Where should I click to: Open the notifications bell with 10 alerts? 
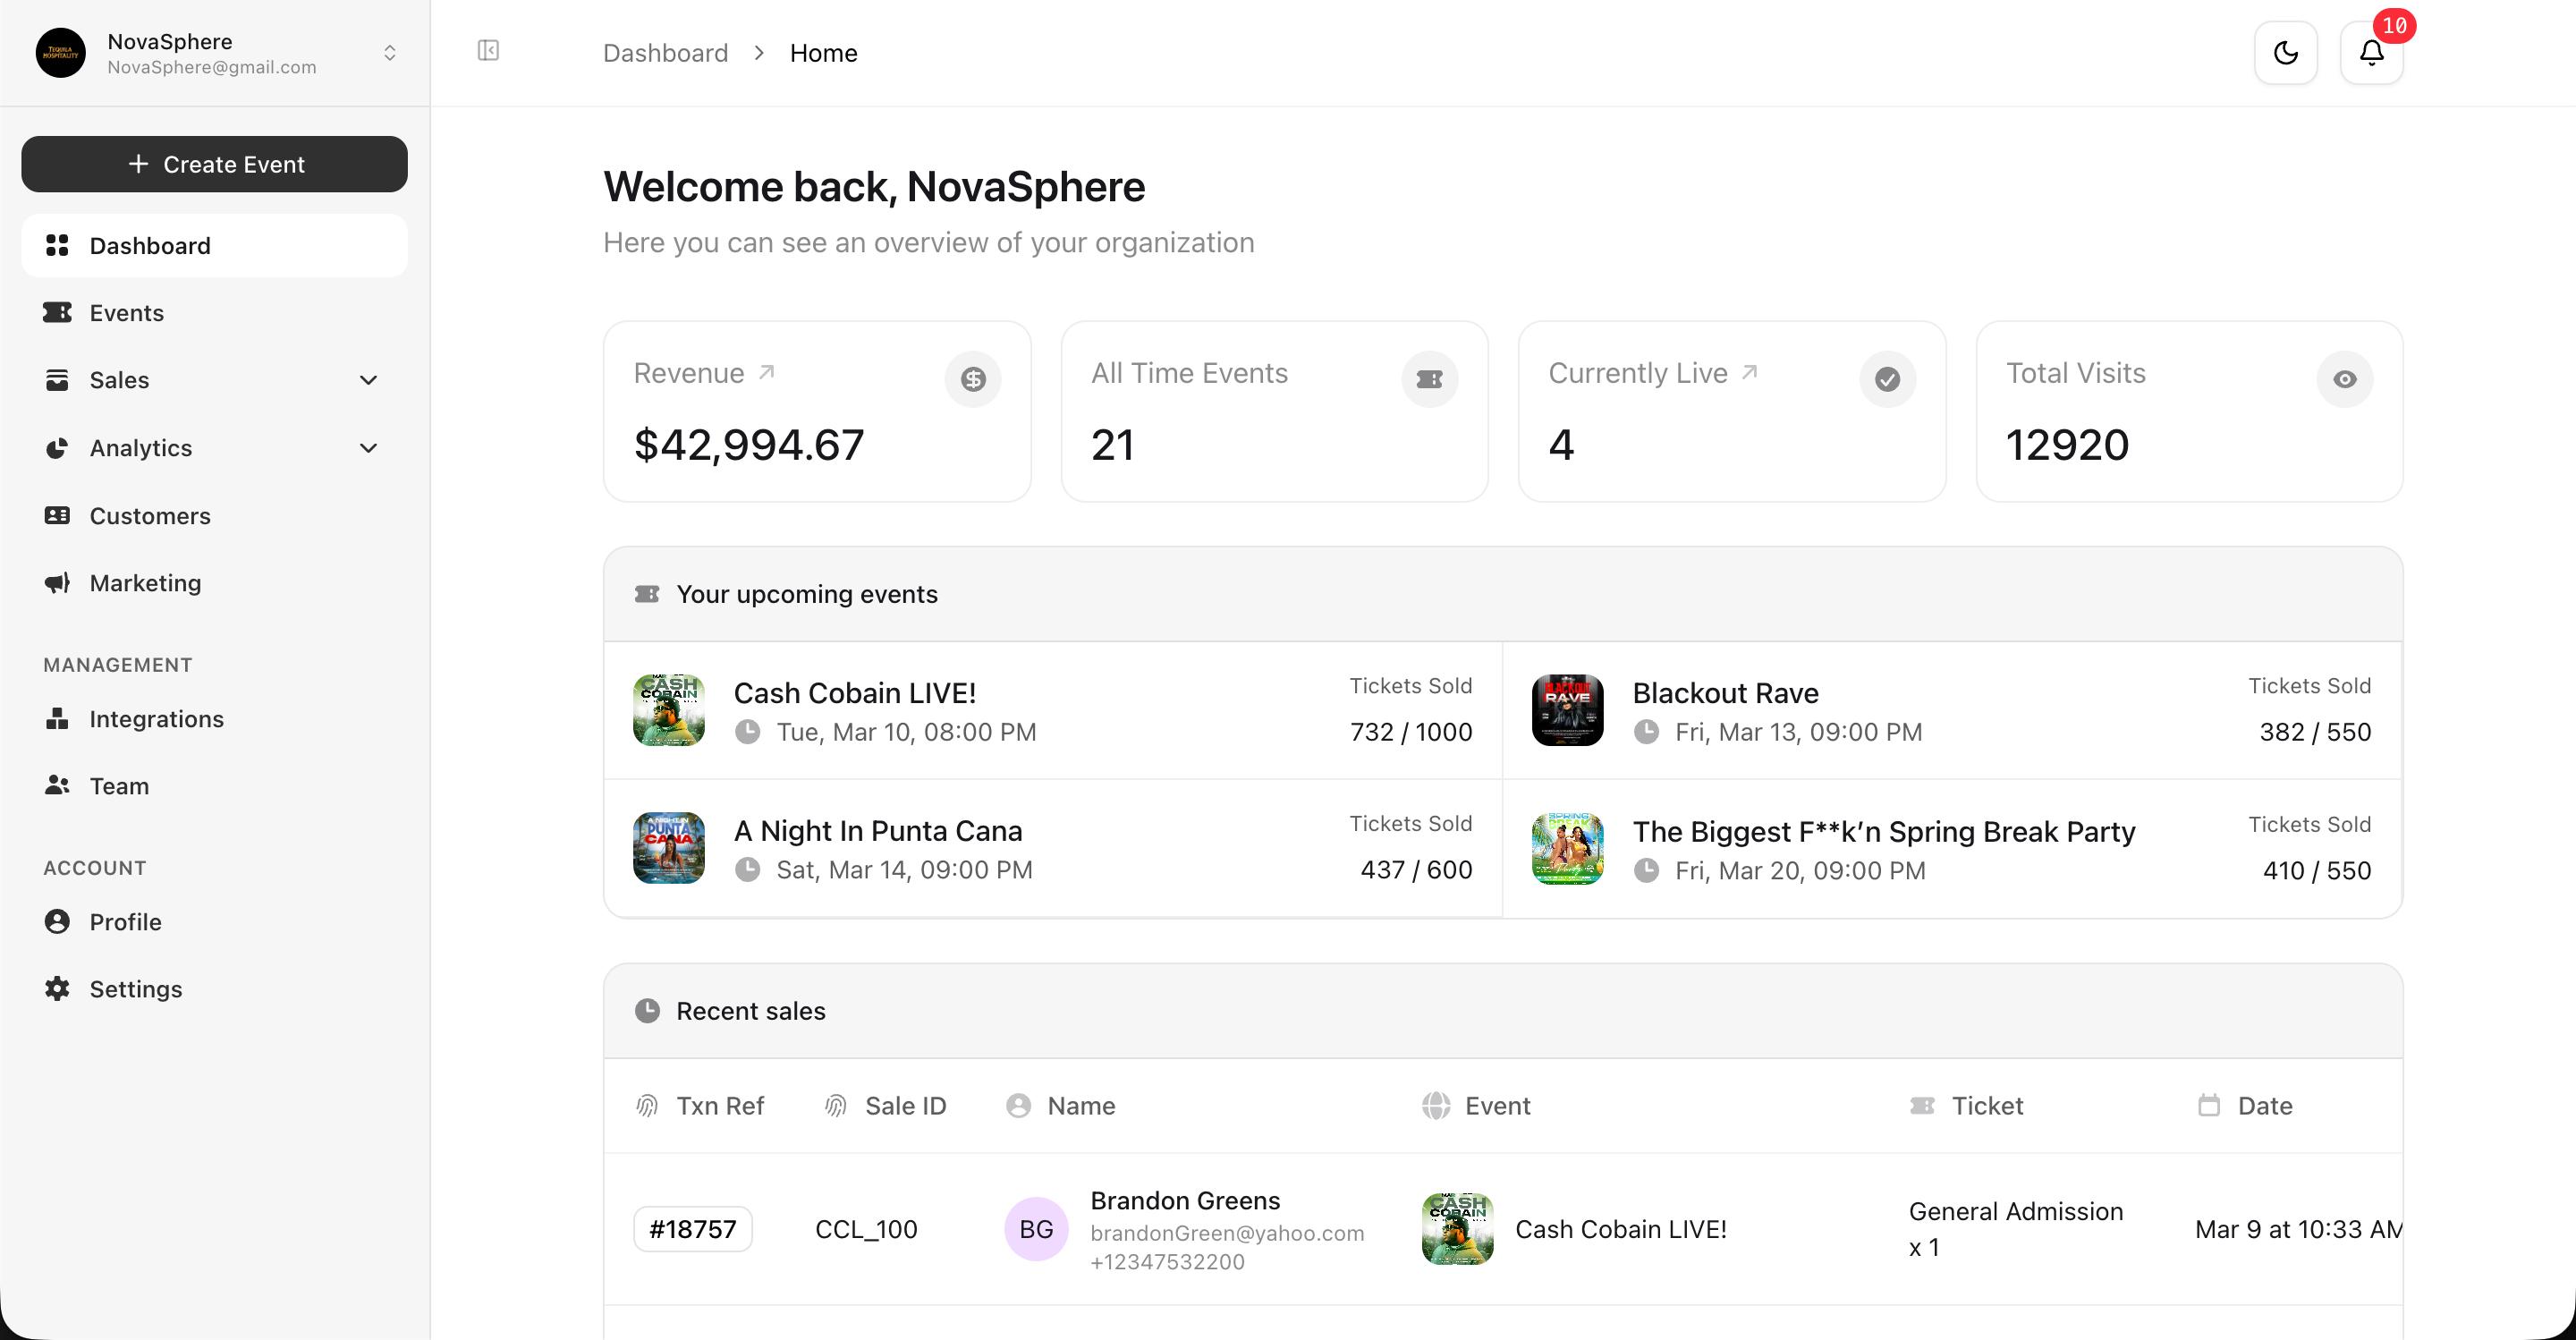(x=2372, y=52)
